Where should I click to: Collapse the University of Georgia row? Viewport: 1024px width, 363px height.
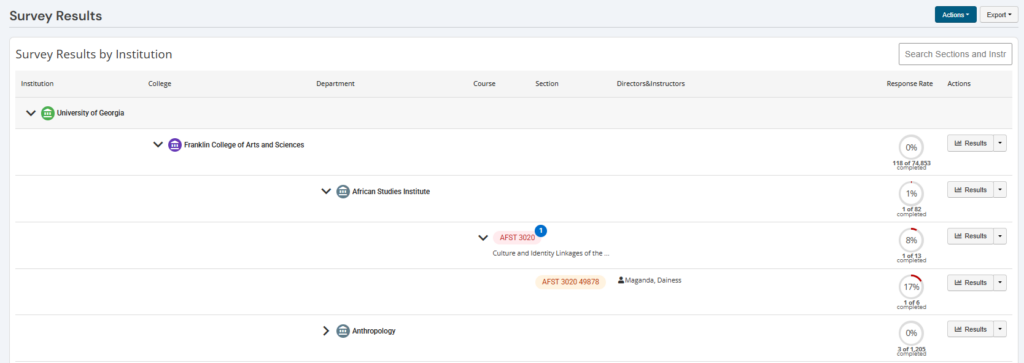(x=30, y=113)
